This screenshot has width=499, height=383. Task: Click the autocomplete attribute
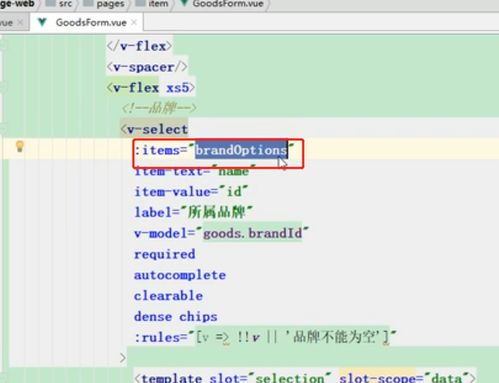(x=180, y=275)
